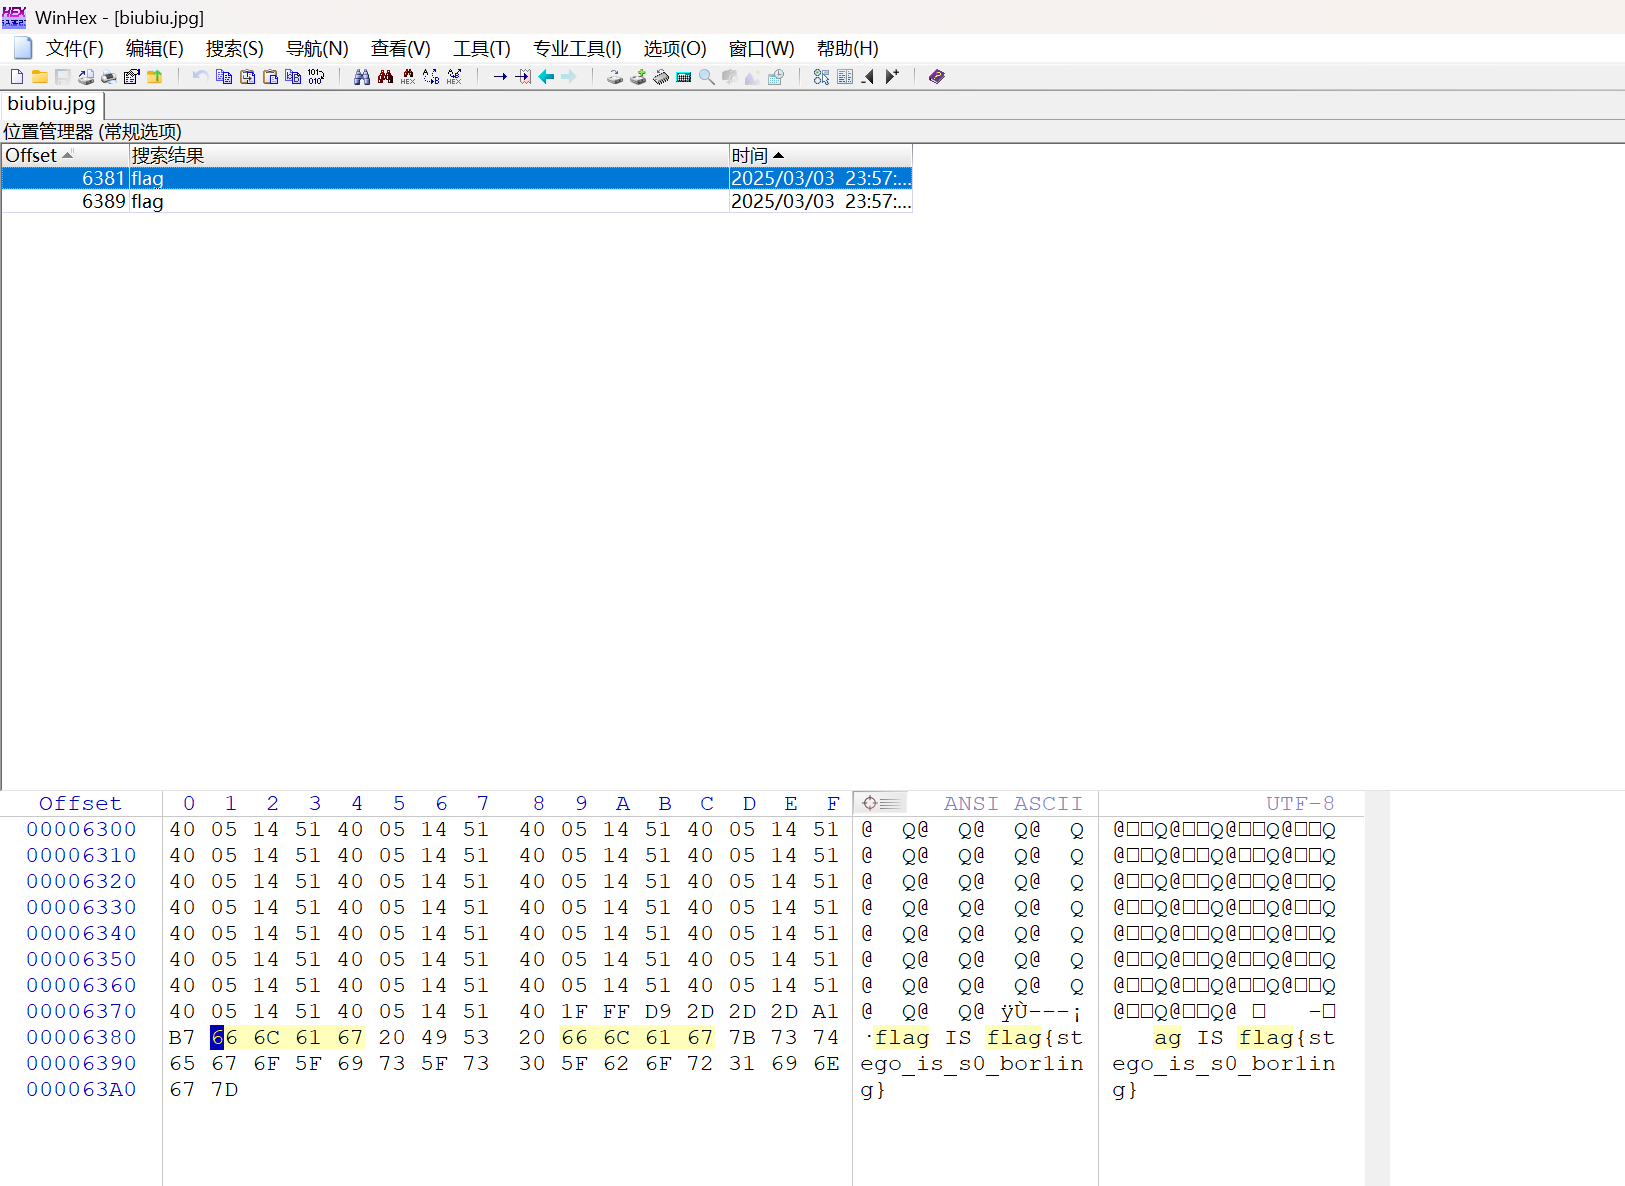Click the cyan Back navigation arrow
1625x1186 pixels.
click(546, 77)
